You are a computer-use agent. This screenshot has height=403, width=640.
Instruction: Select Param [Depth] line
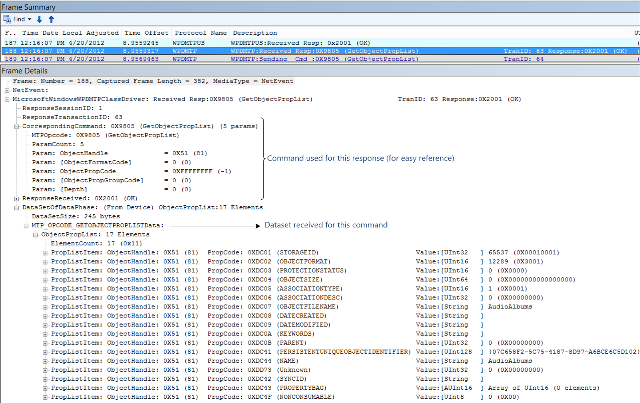111,189
